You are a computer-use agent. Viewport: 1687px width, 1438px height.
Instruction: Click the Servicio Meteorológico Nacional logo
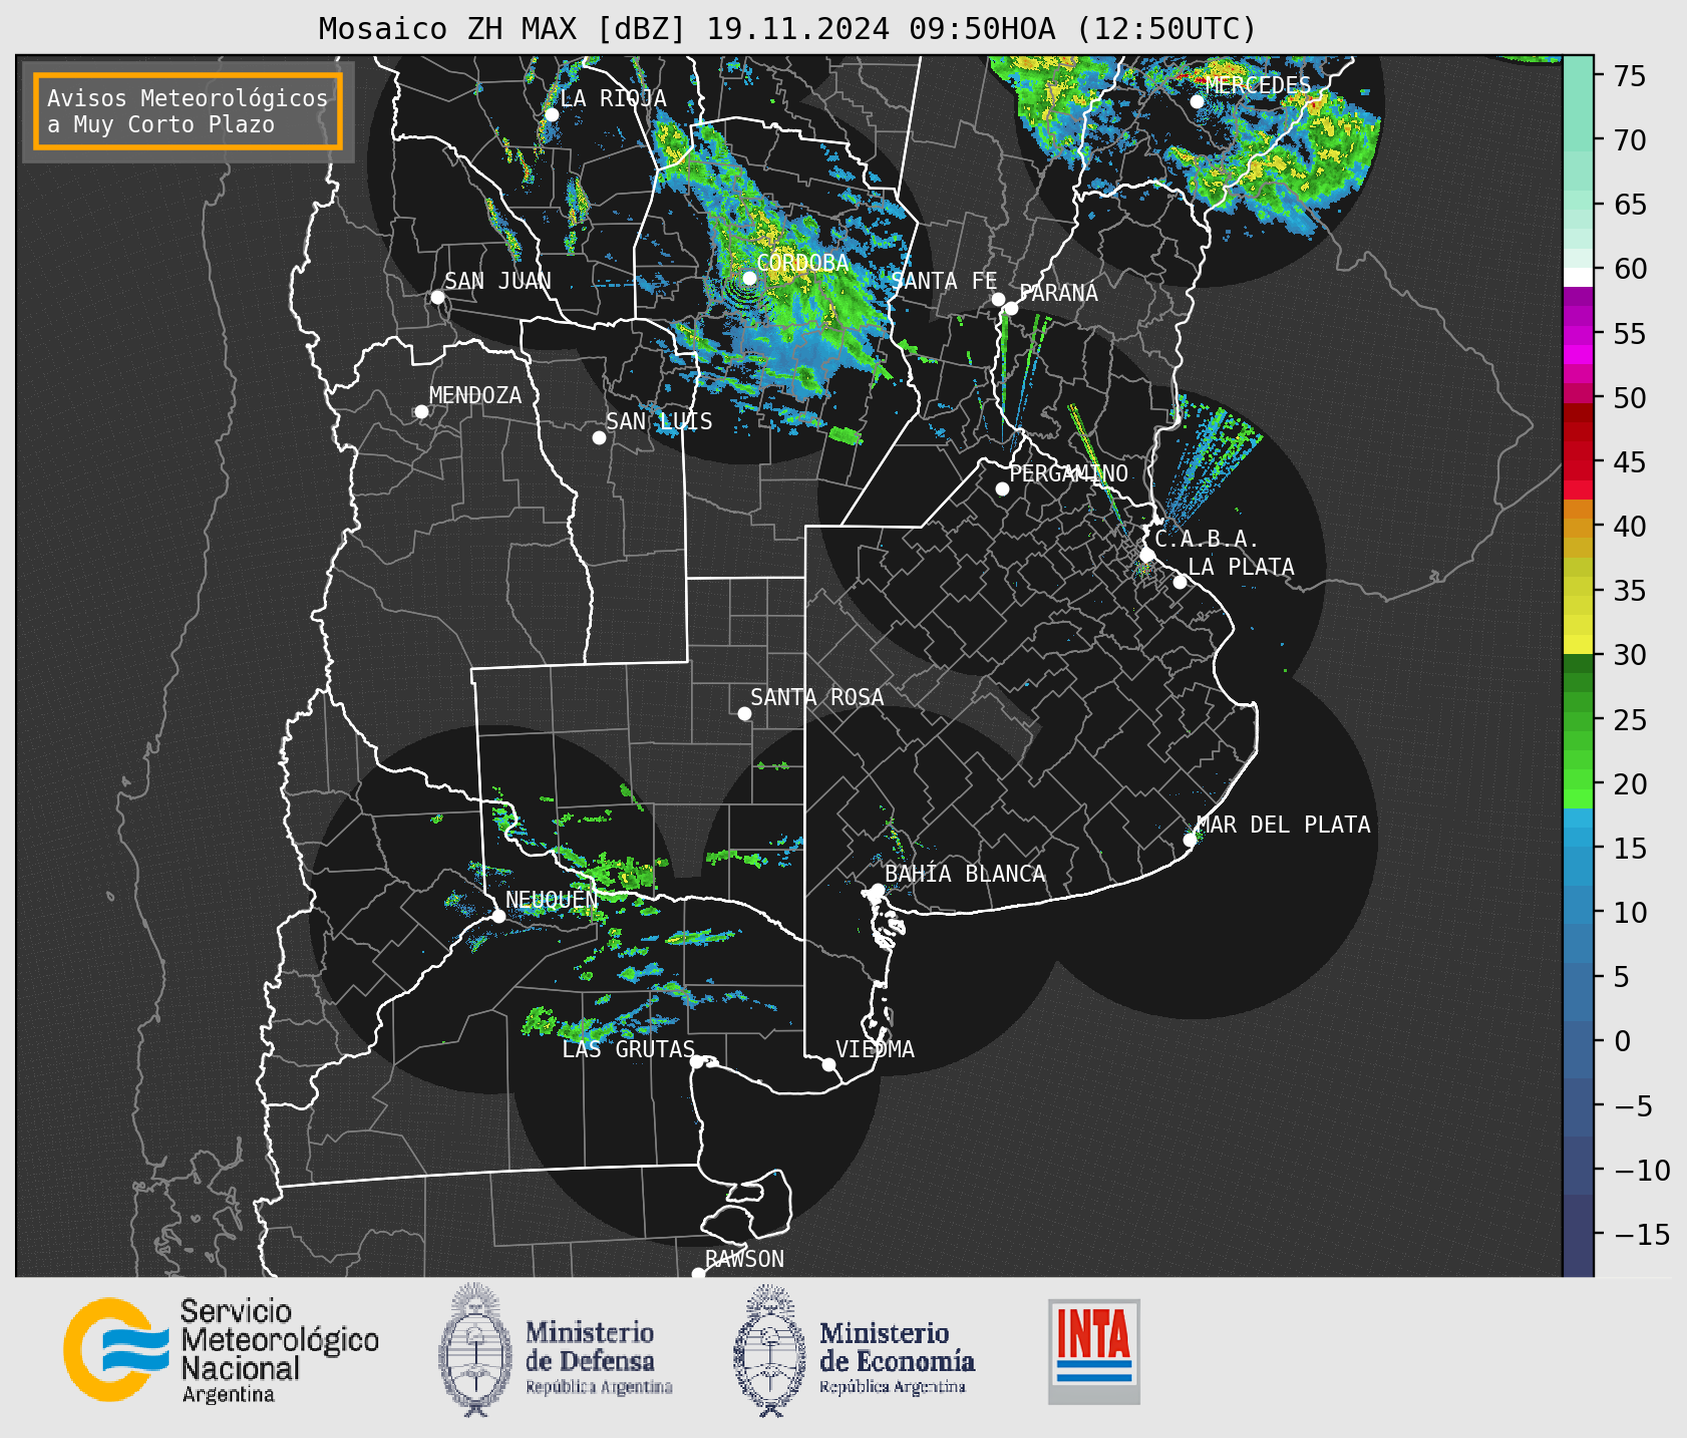115,1349
